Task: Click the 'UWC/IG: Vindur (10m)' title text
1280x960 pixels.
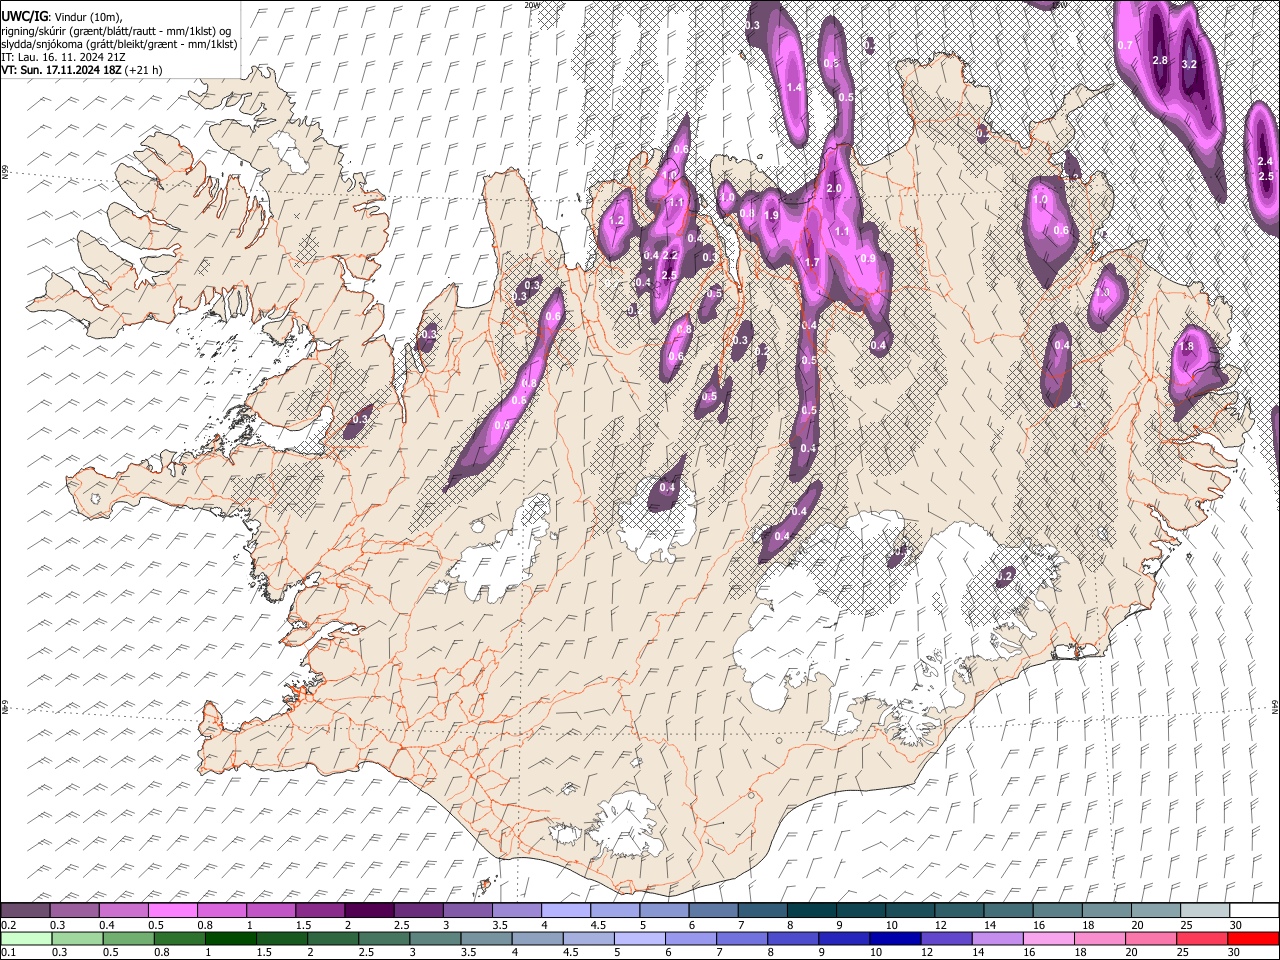Action: [63, 16]
